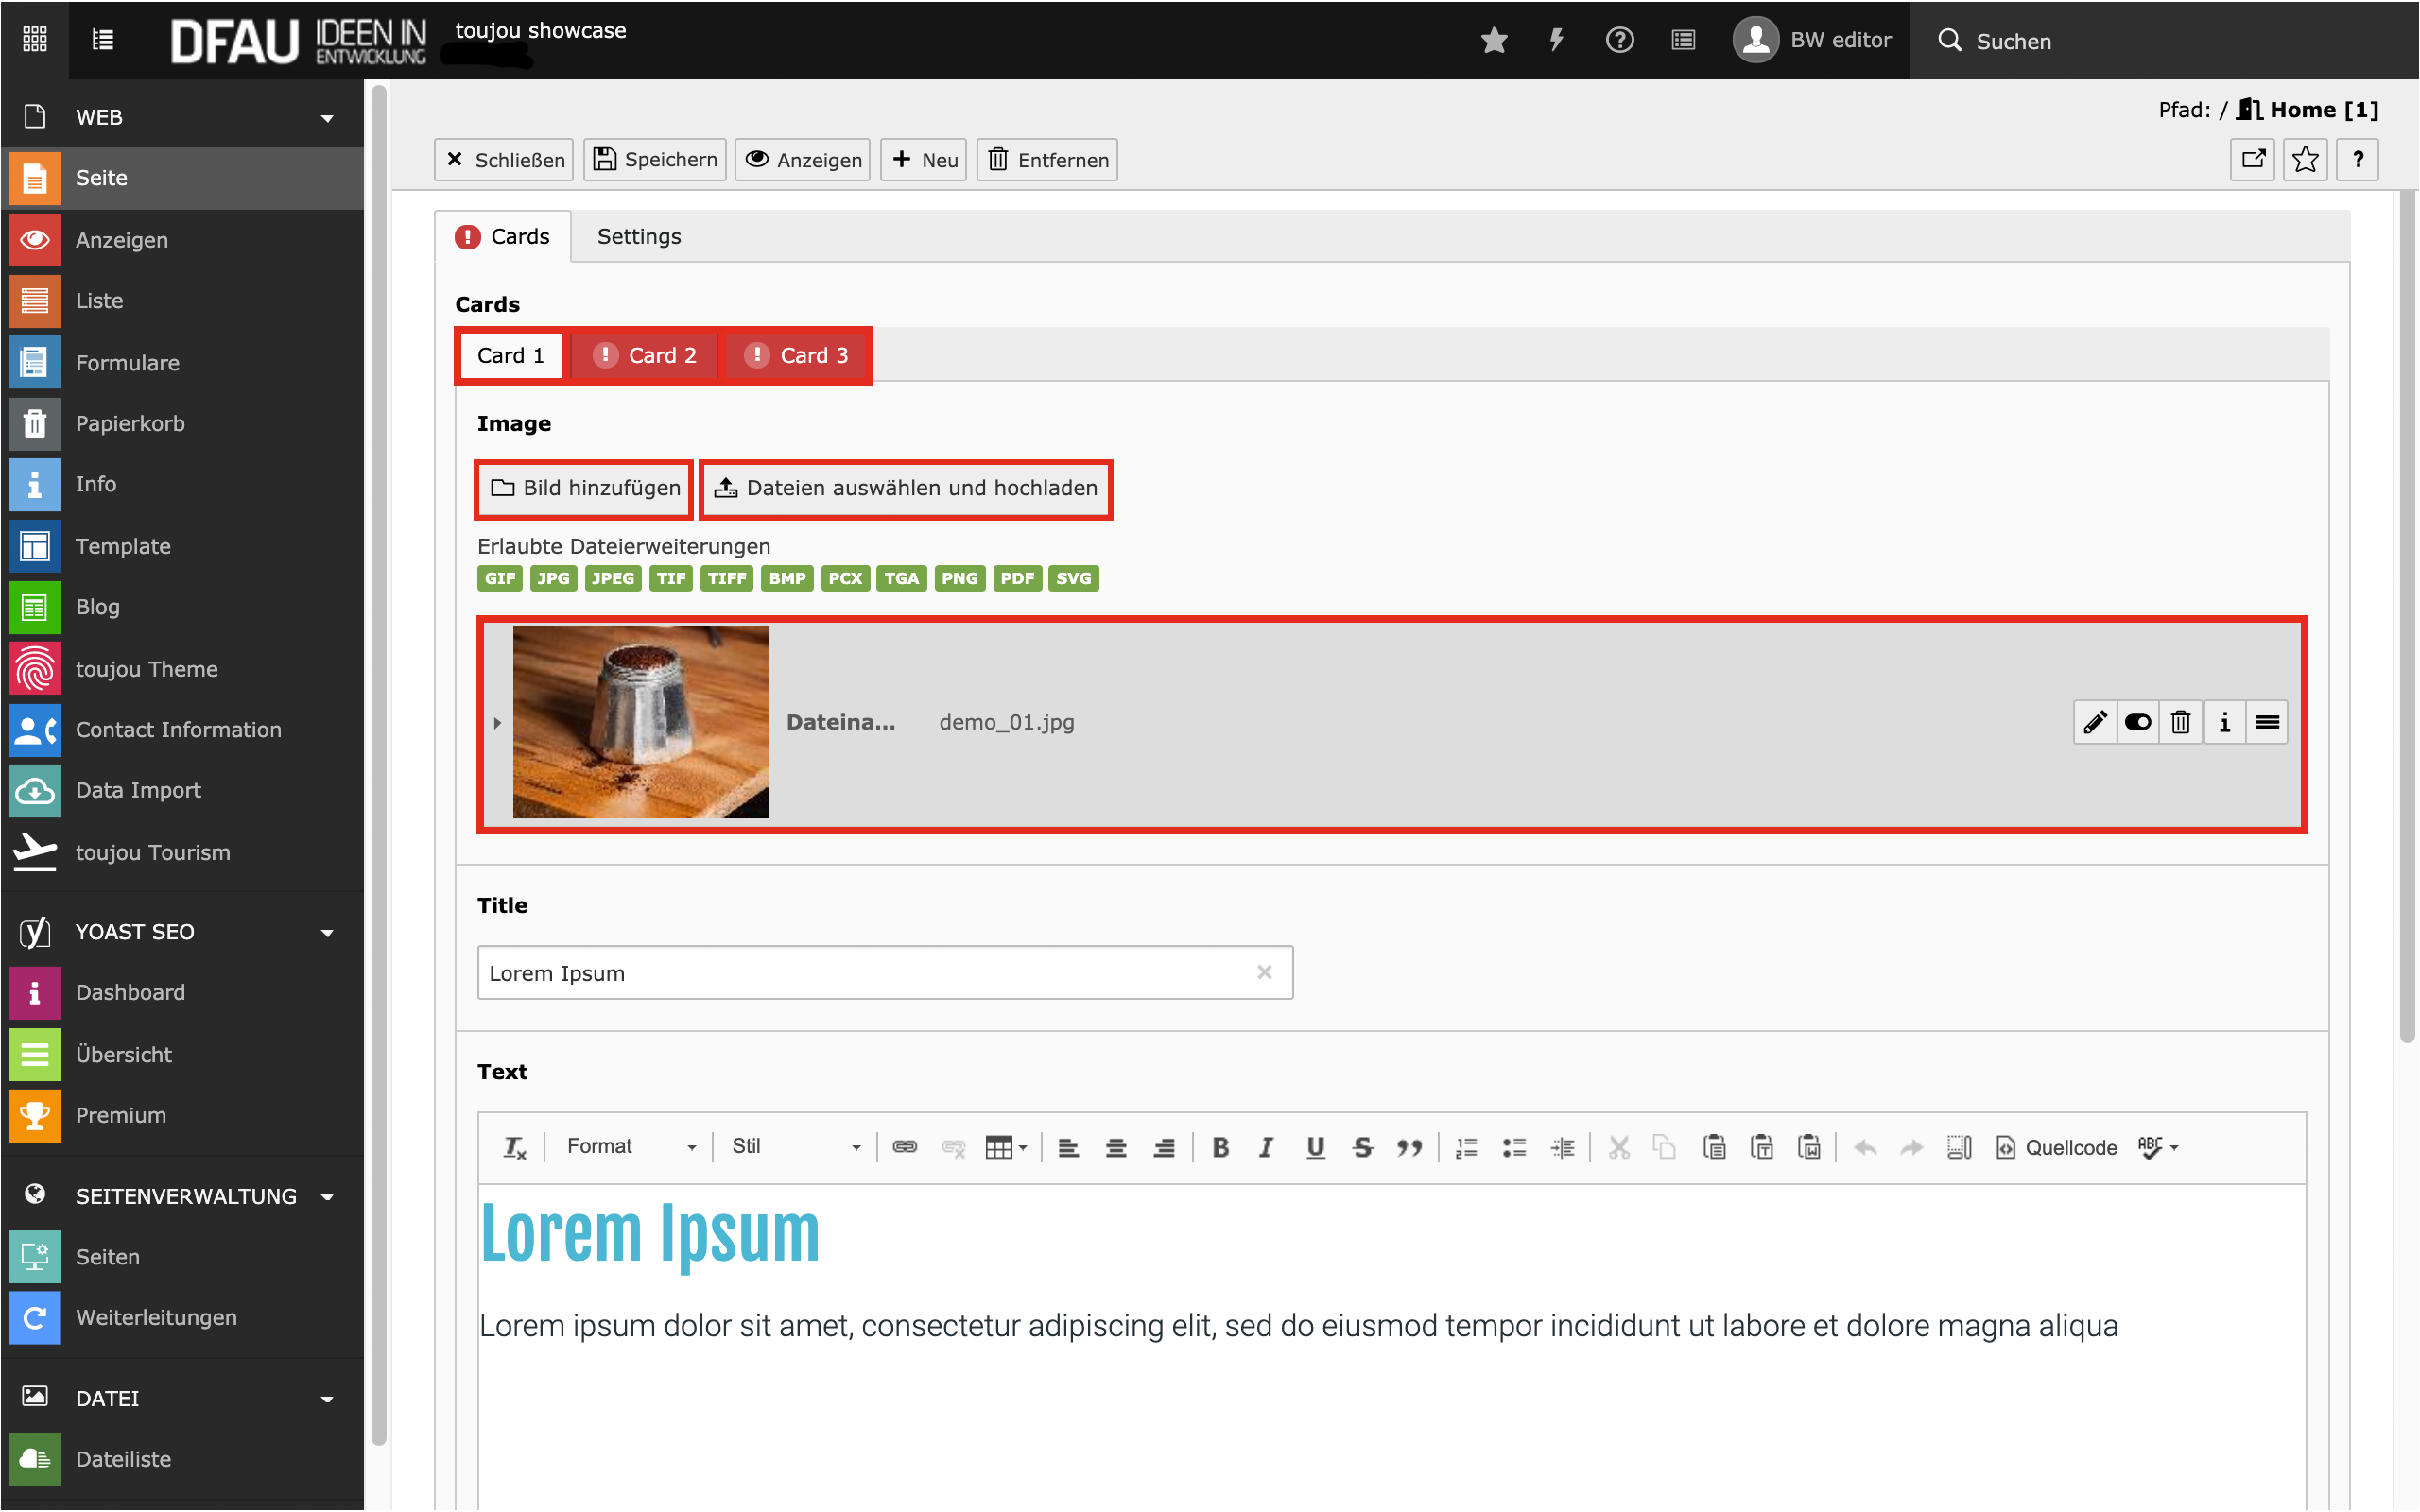Collapse the SEITENVERWALTUNG group
Viewport: 2420px width, 1512px height.
click(182, 1196)
